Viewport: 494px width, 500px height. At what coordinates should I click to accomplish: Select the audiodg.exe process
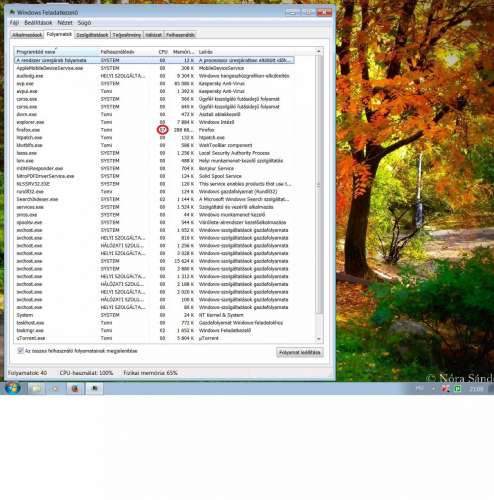click(154, 76)
